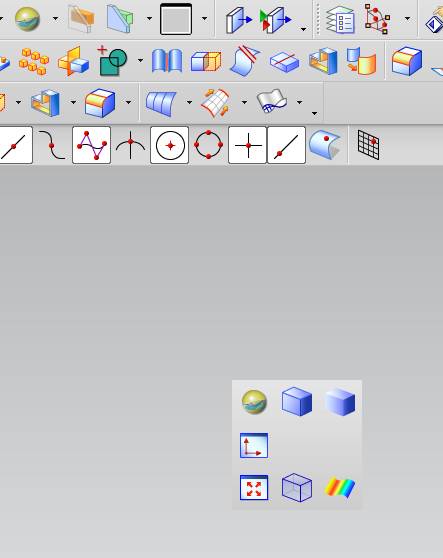
Task: Select the Pattern Feature orange cubes icon
Action: click(x=34, y=61)
